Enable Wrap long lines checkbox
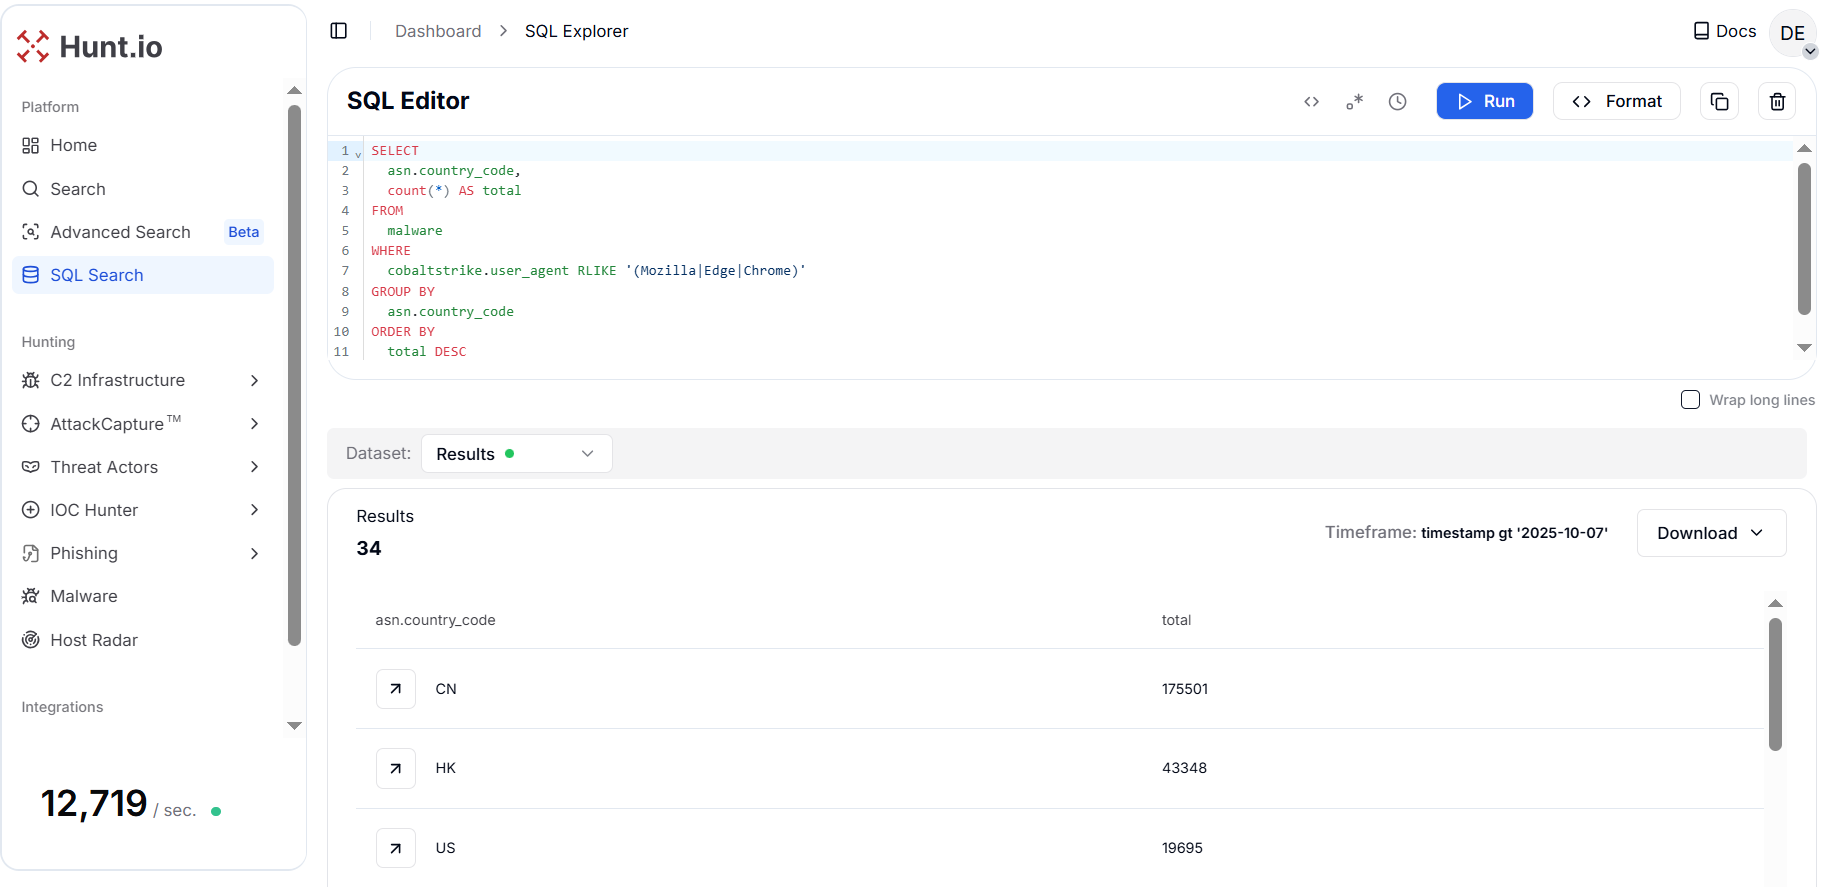Viewport: 1822px width, 887px height. (1691, 400)
